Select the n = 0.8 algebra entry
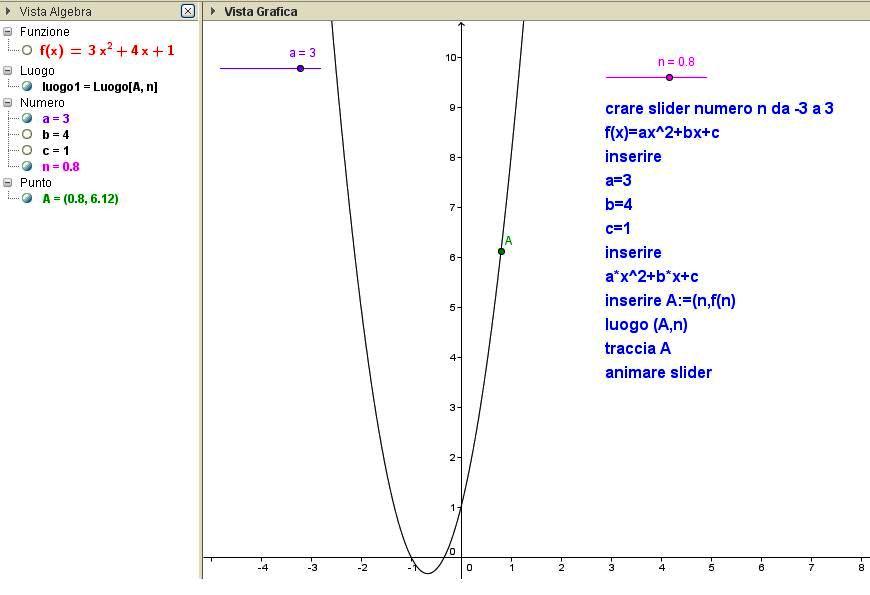Viewport: 870px width, 595px height. [60, 167]
